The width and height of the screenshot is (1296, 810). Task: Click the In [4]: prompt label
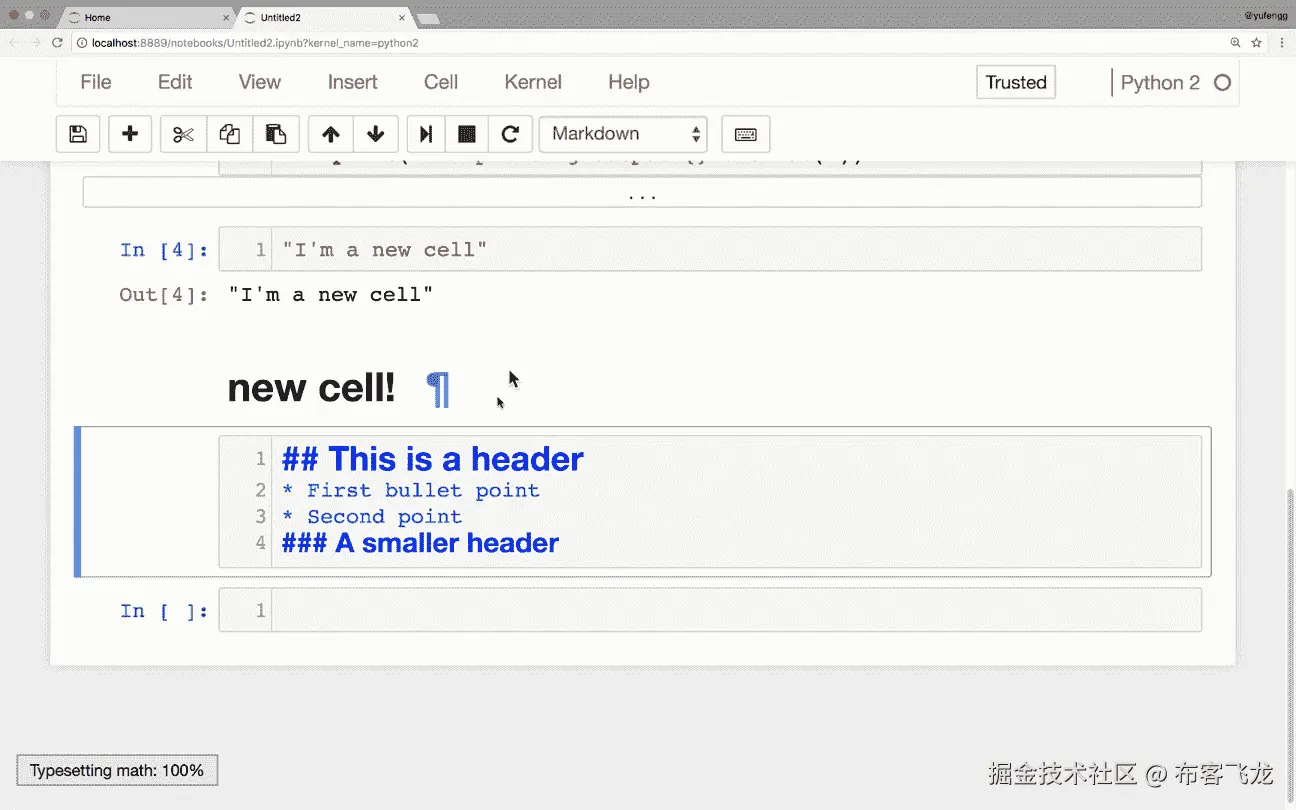point(164,250)
